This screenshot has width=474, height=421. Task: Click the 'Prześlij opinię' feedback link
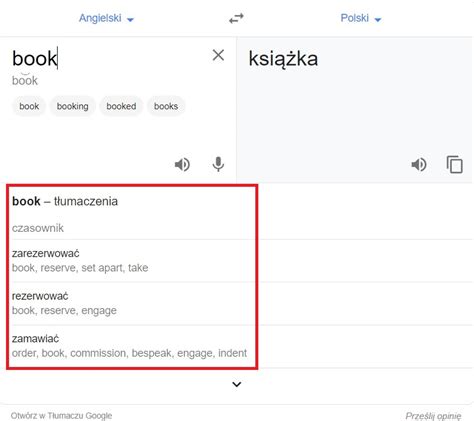click(x=433, y=416)
